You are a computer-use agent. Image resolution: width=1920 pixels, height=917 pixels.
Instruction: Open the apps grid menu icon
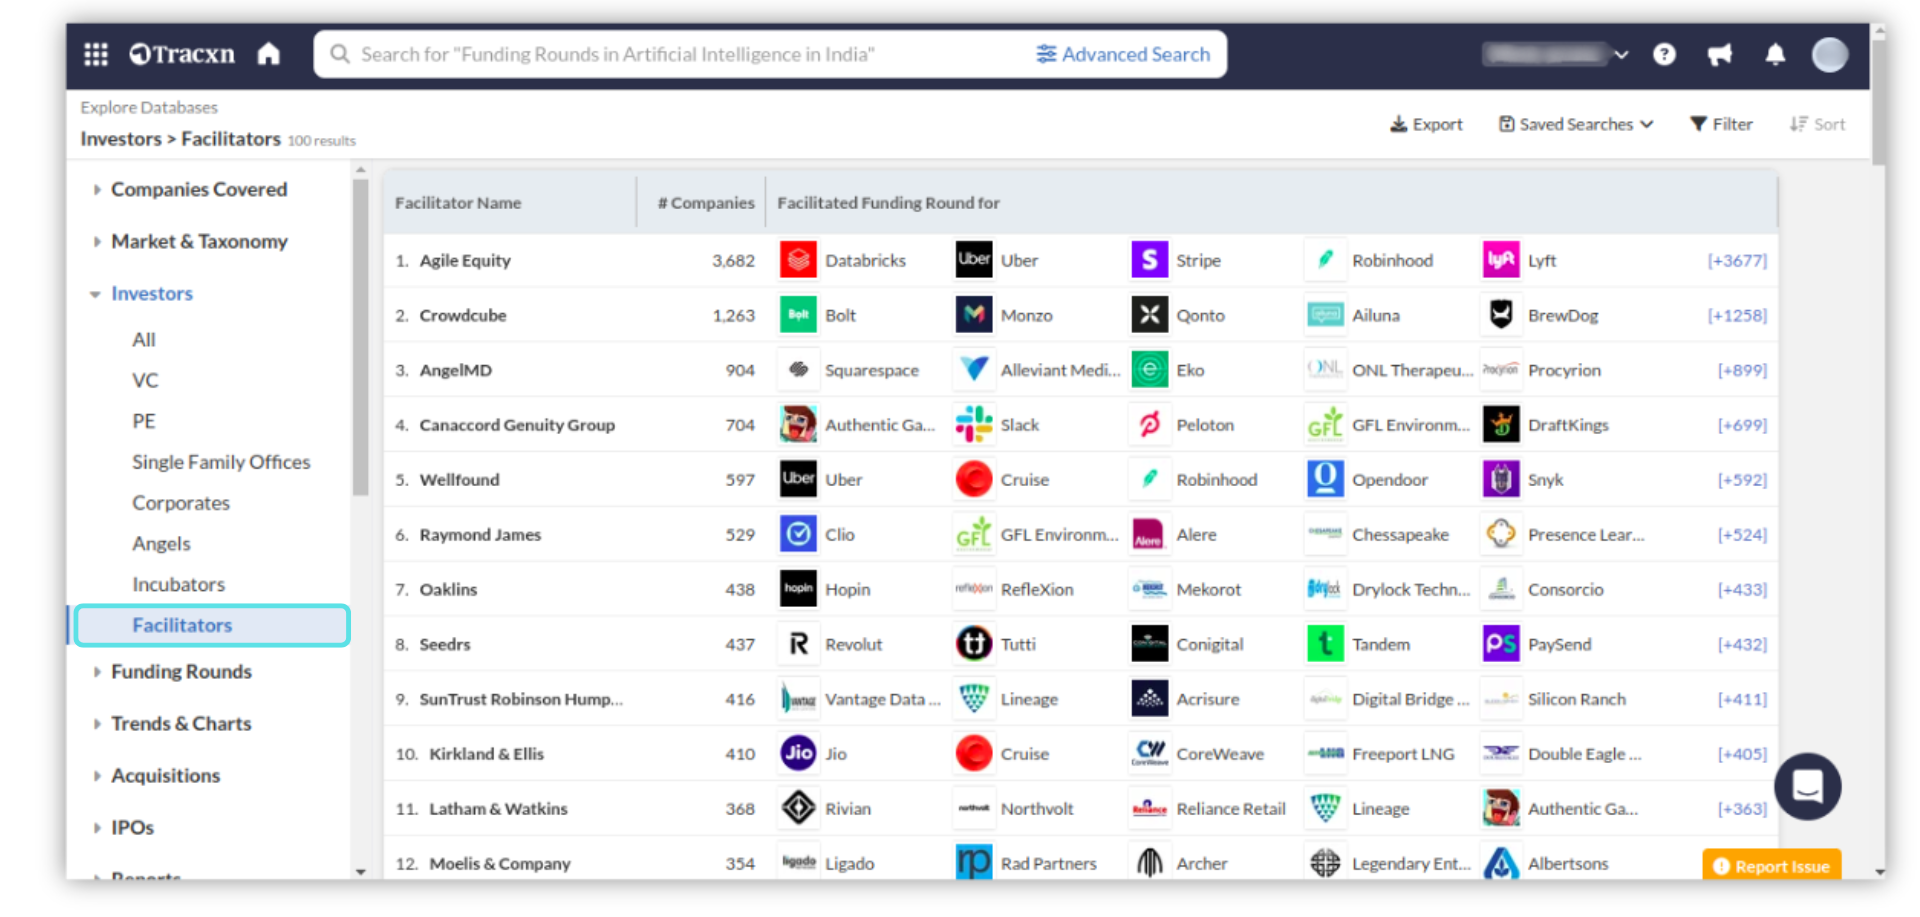[96, 54]
